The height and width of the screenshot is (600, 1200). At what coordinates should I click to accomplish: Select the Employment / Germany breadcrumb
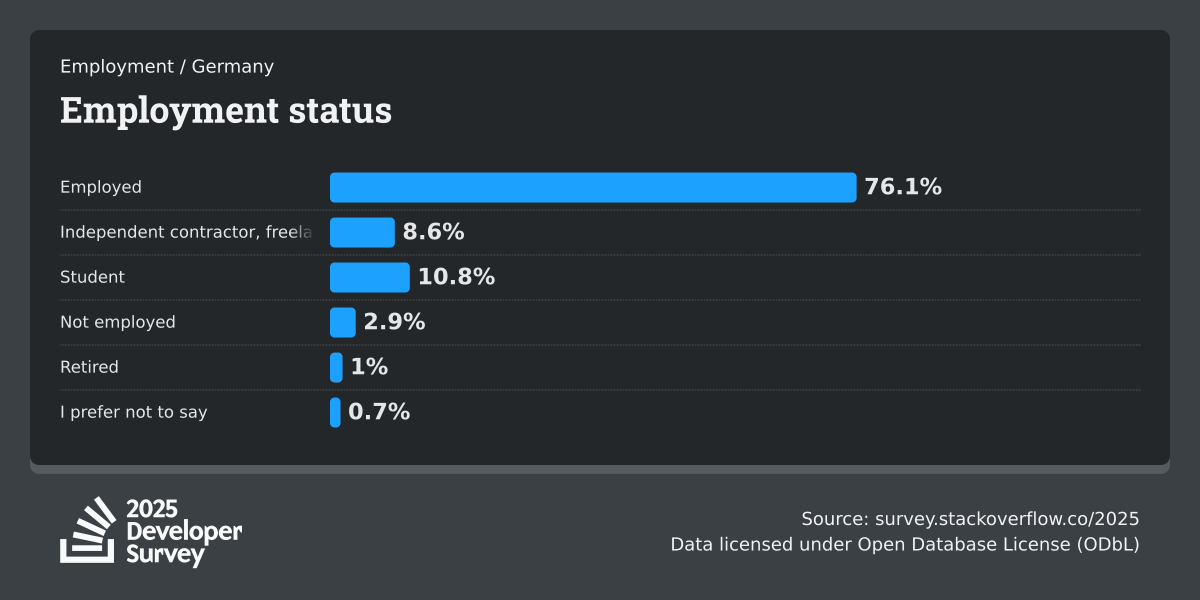pyautogui.click(x=167, y=67)
